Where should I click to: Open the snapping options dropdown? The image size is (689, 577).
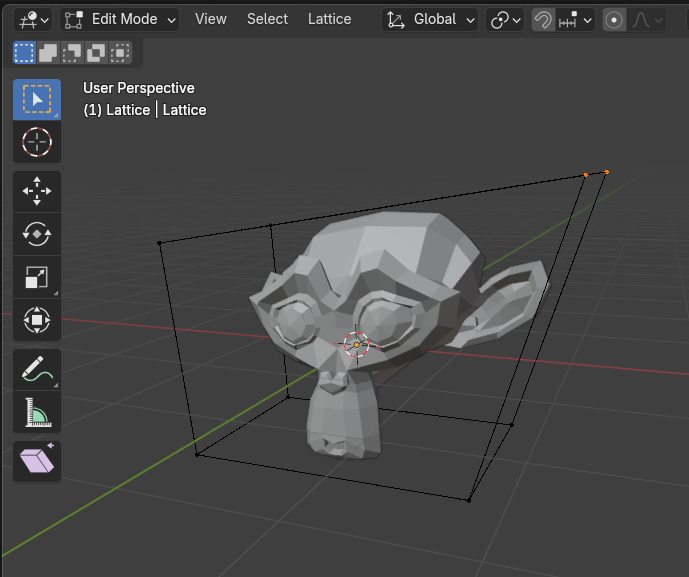point(575,20)
